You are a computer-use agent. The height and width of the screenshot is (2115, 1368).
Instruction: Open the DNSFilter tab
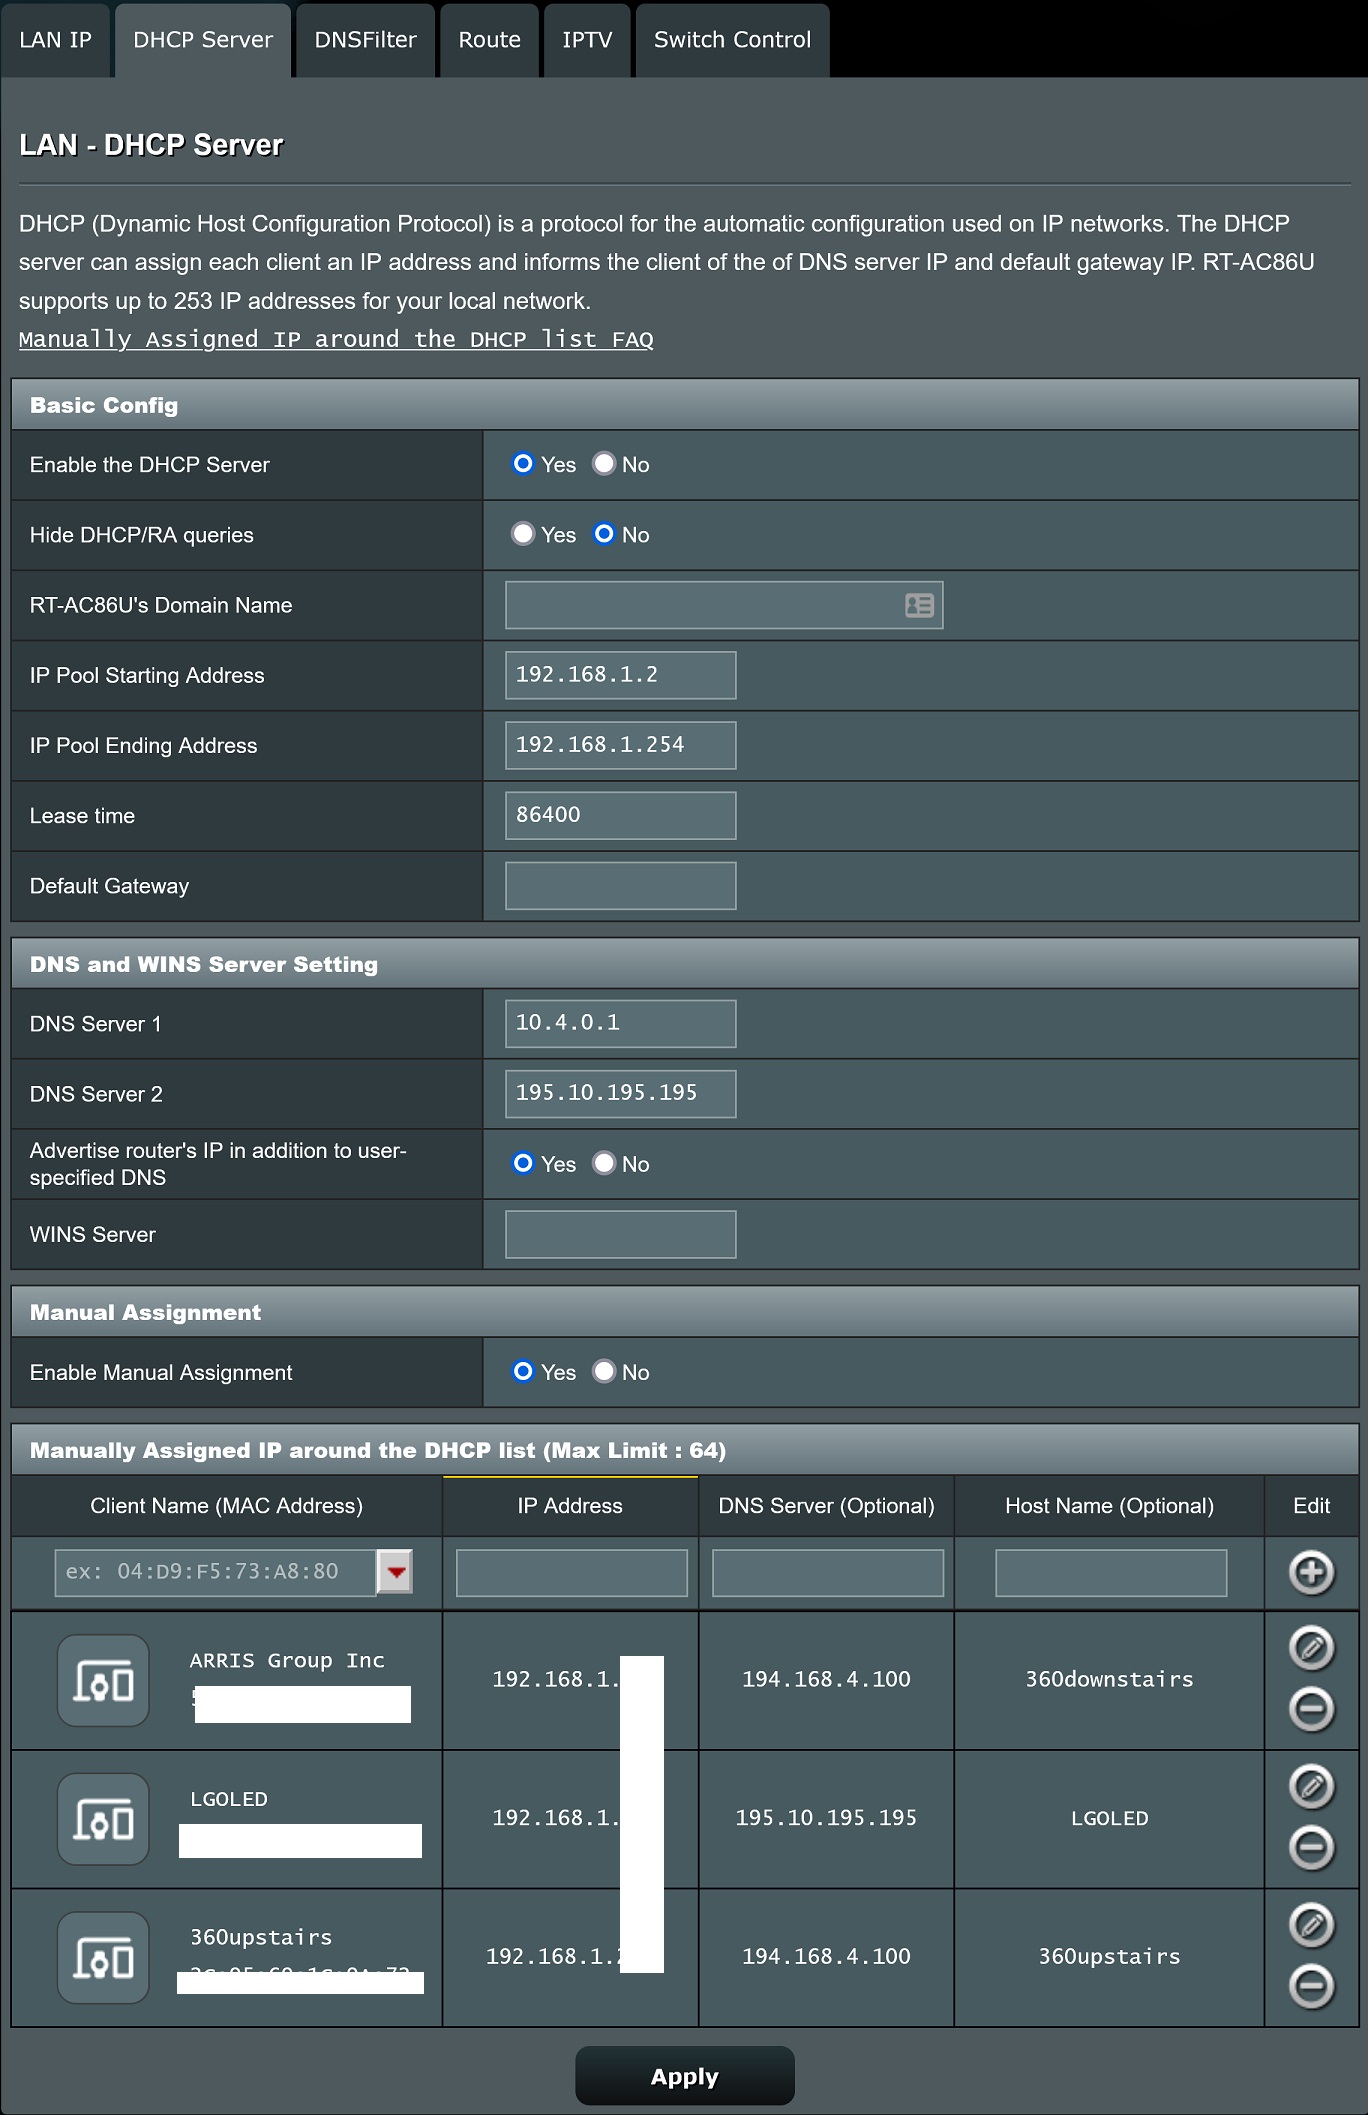pos(365,40)
